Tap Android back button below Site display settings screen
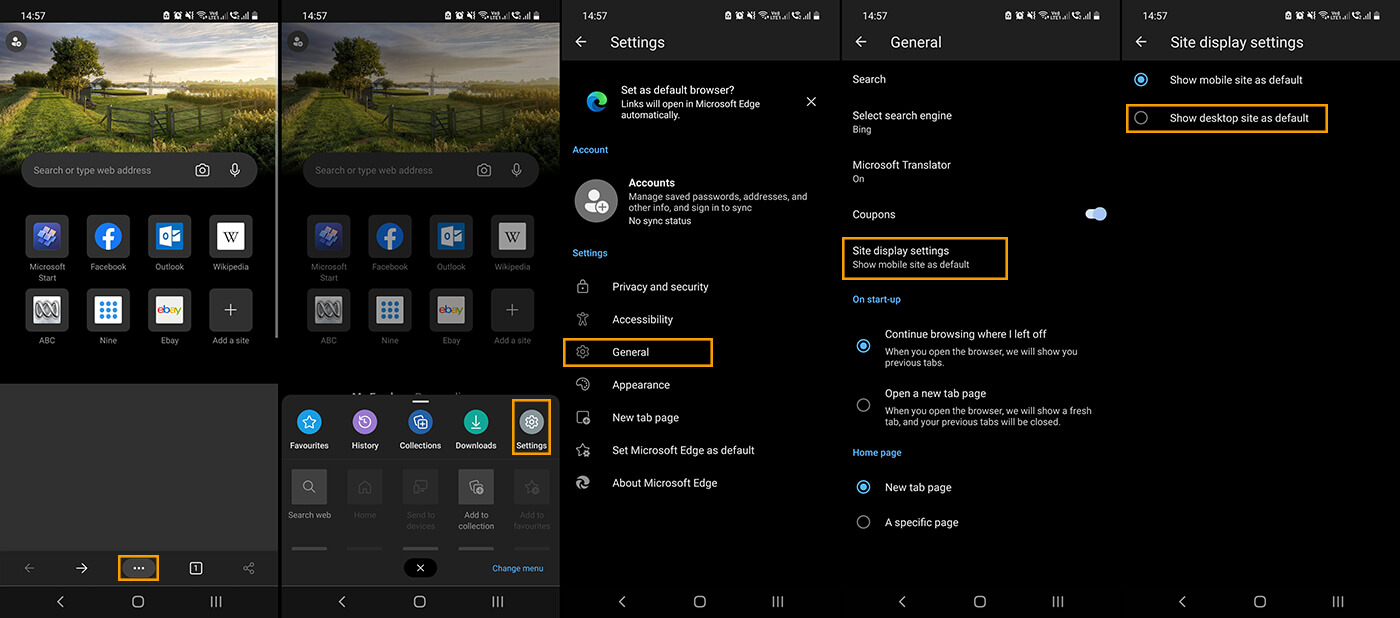Image resolution: width=1400 pixels, height=618 pixels. 1182,602
